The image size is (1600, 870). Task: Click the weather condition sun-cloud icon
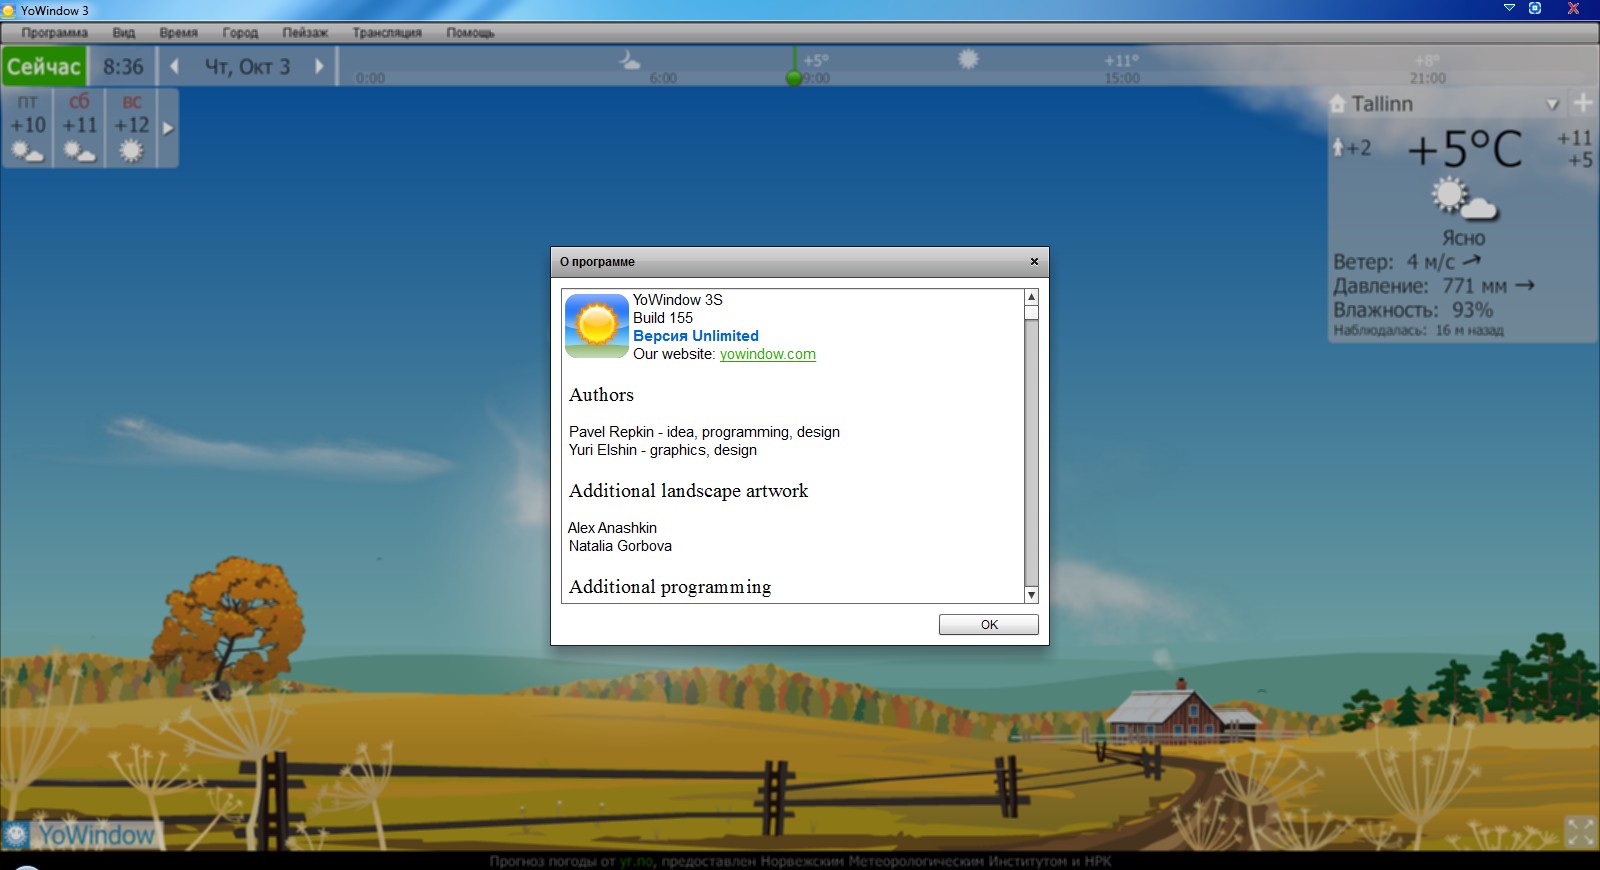tap(1463, 199)
